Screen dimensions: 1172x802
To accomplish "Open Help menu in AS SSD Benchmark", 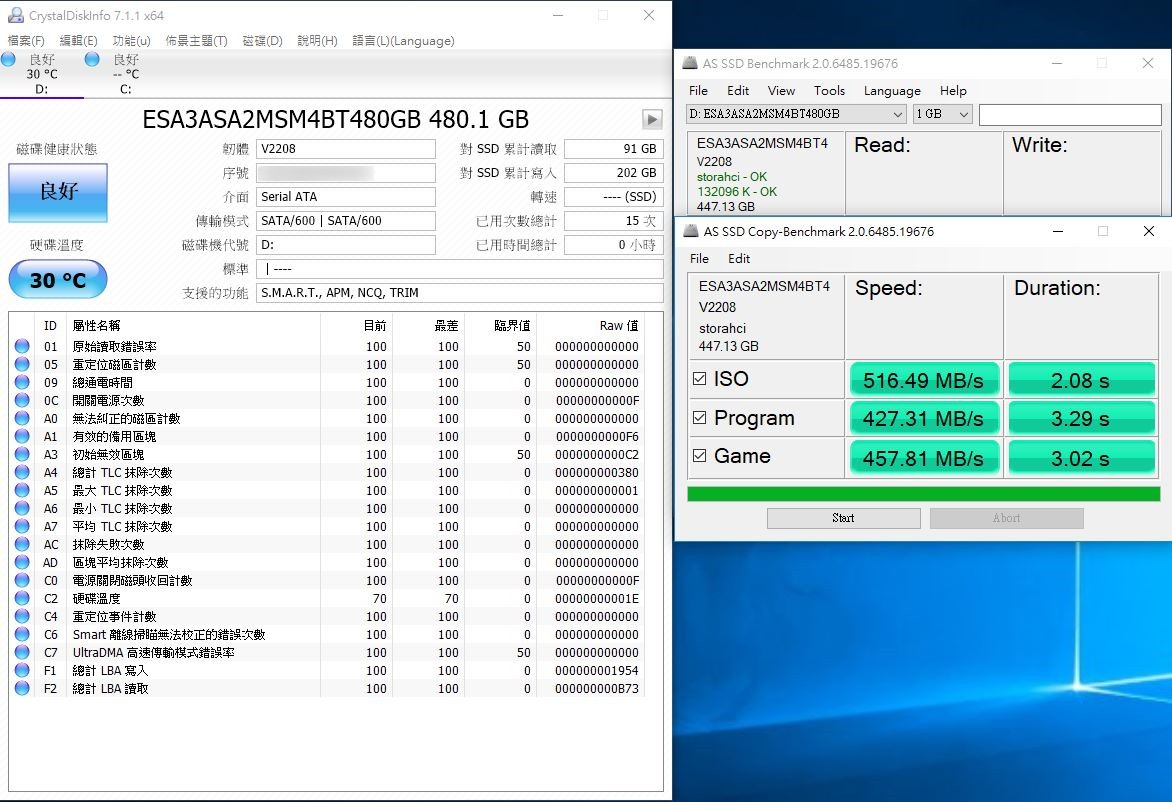I will (x=953, y=90).
